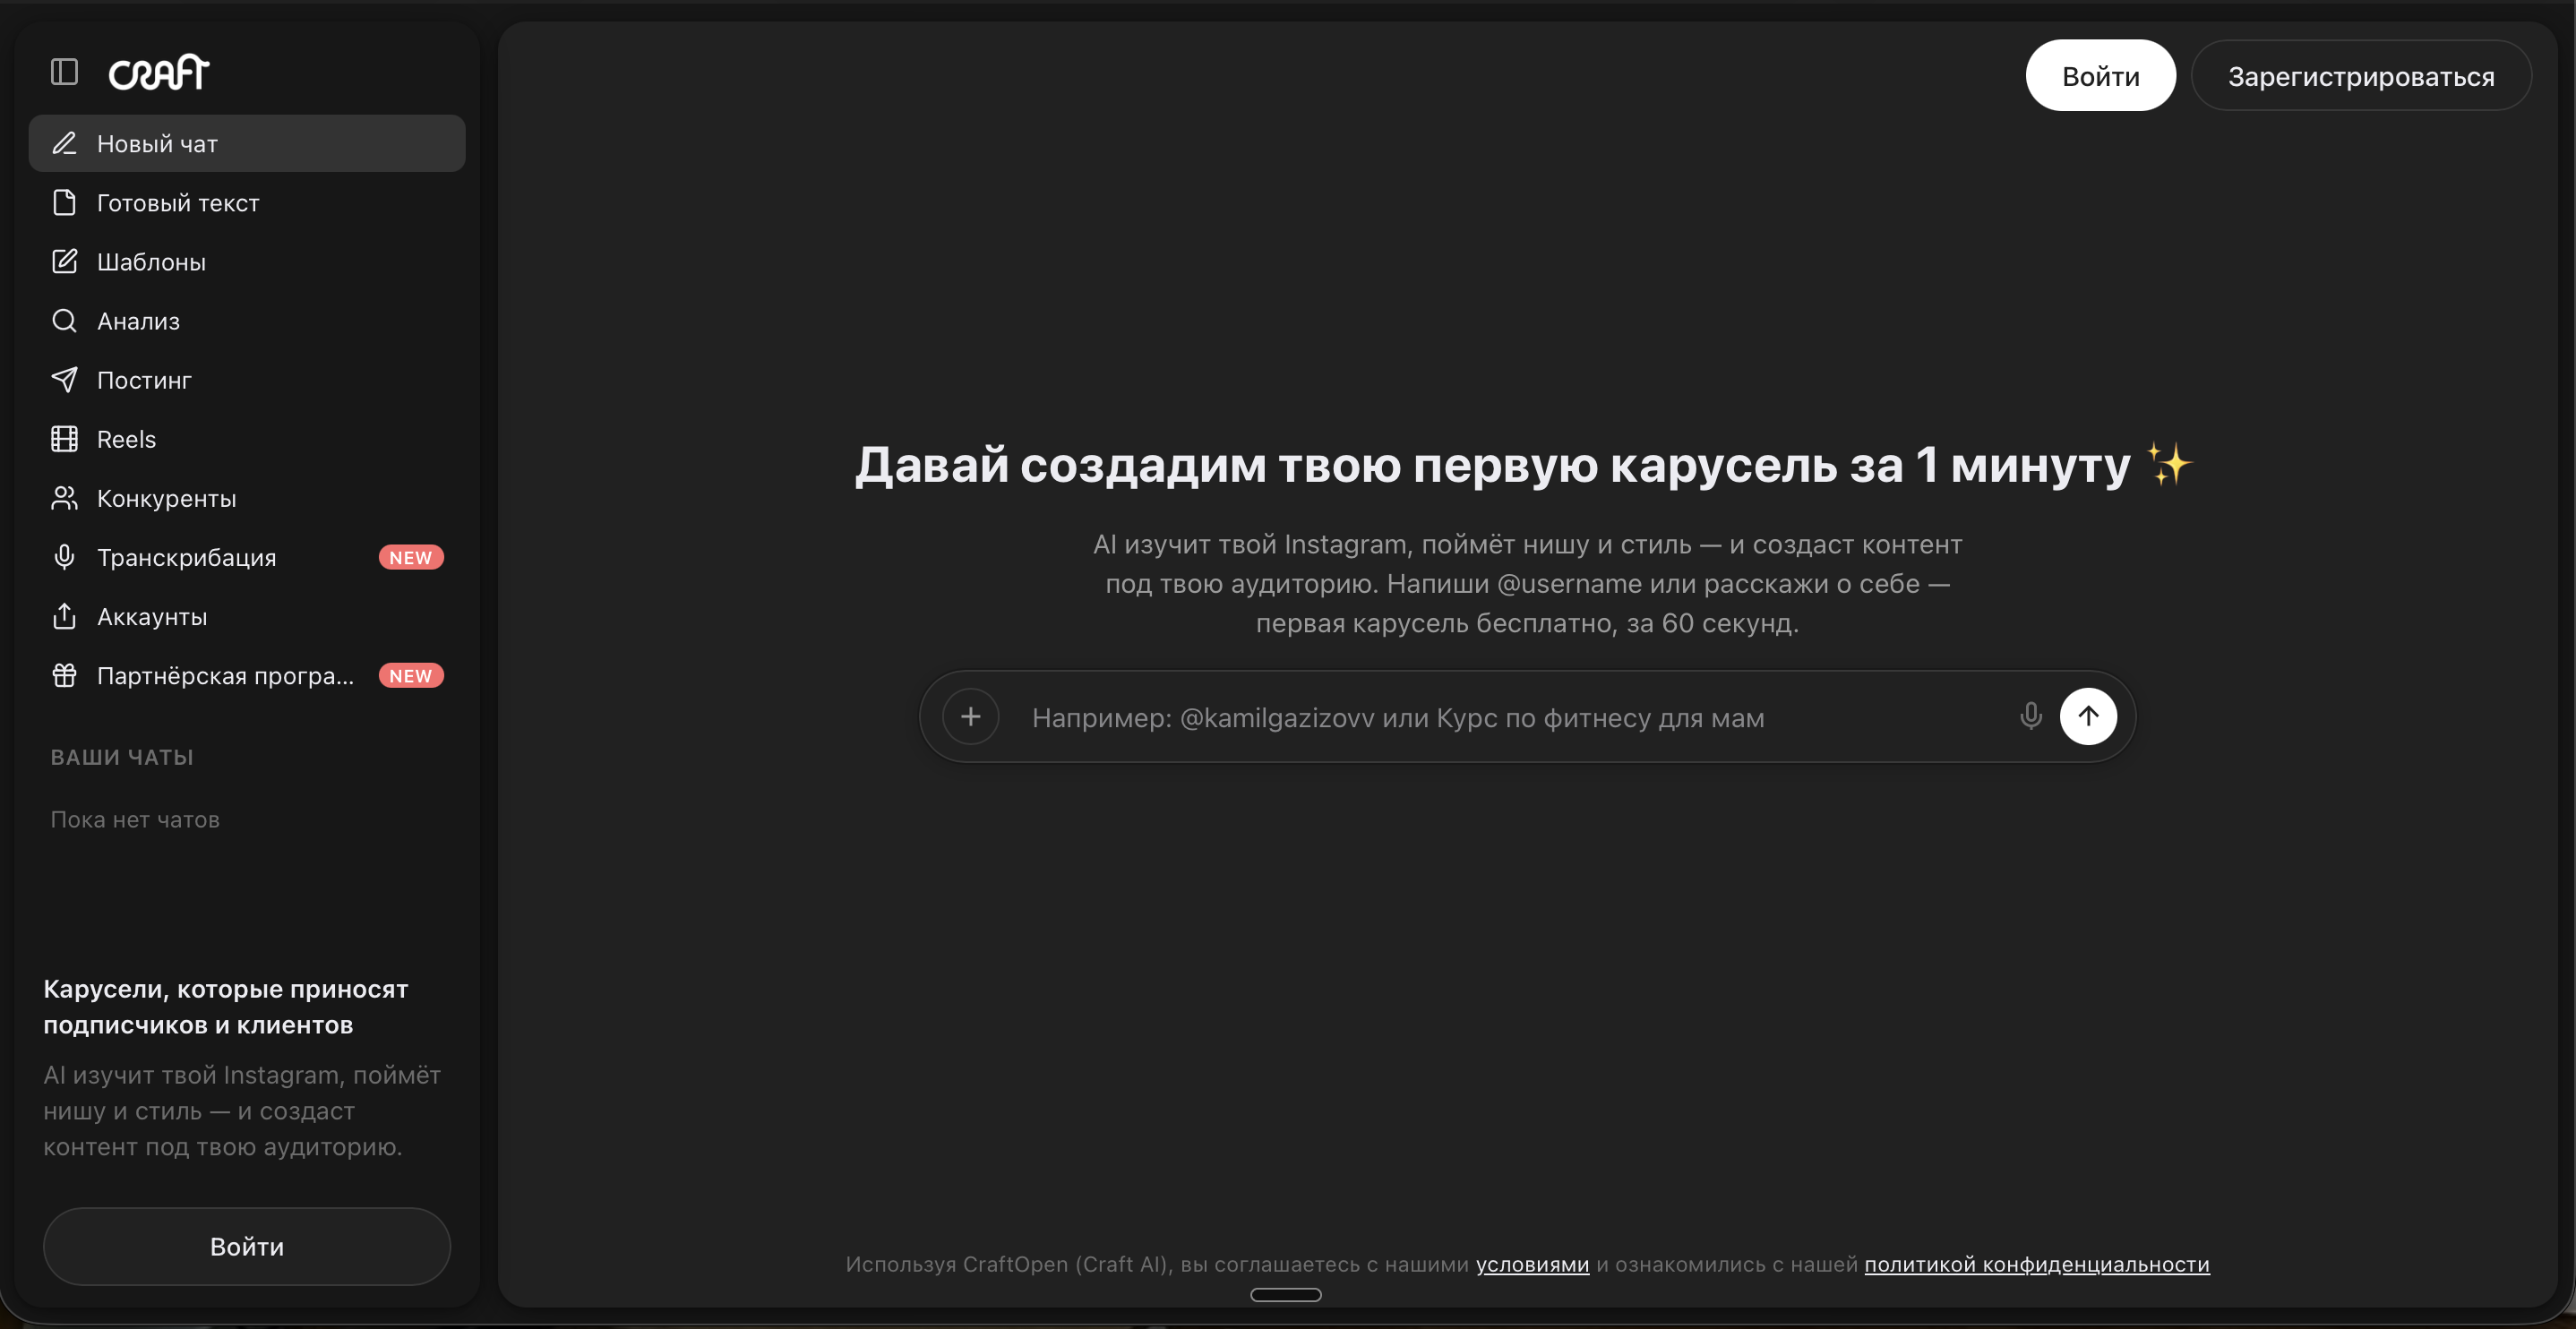Click the magnifier icon beside Анализ
Image resolution: width=2576 pixels, height=1329 pixels.
pos(64,320)
